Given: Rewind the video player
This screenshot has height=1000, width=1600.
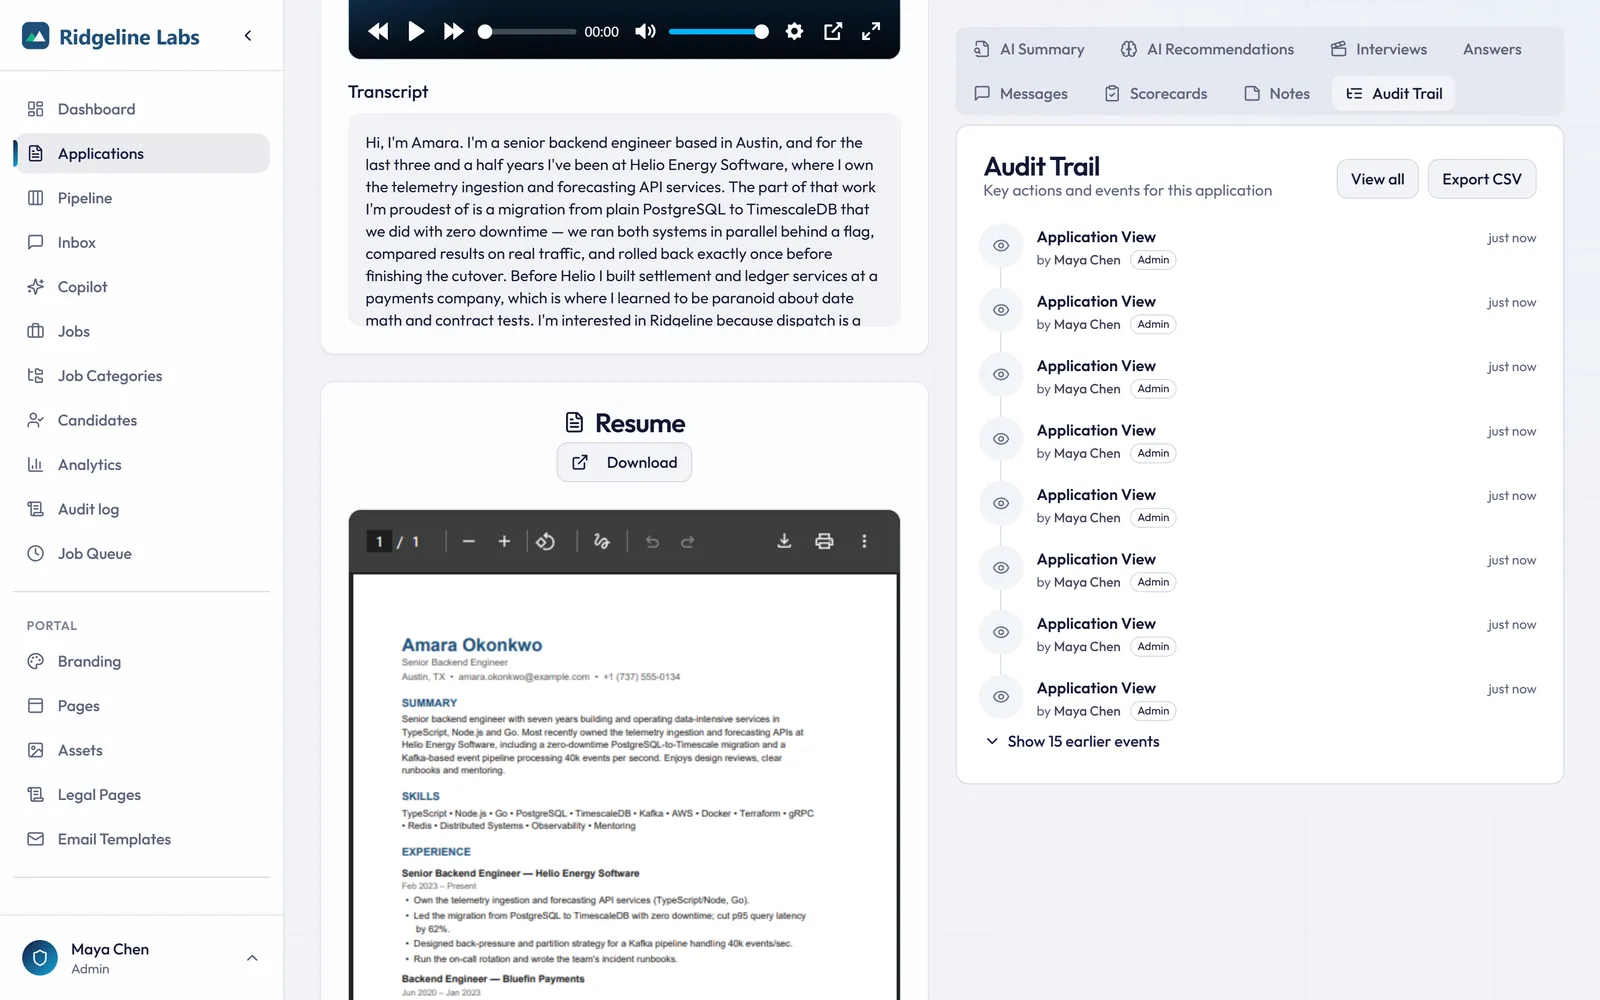Looking at the screenshot, I should [x=378, y=31].
